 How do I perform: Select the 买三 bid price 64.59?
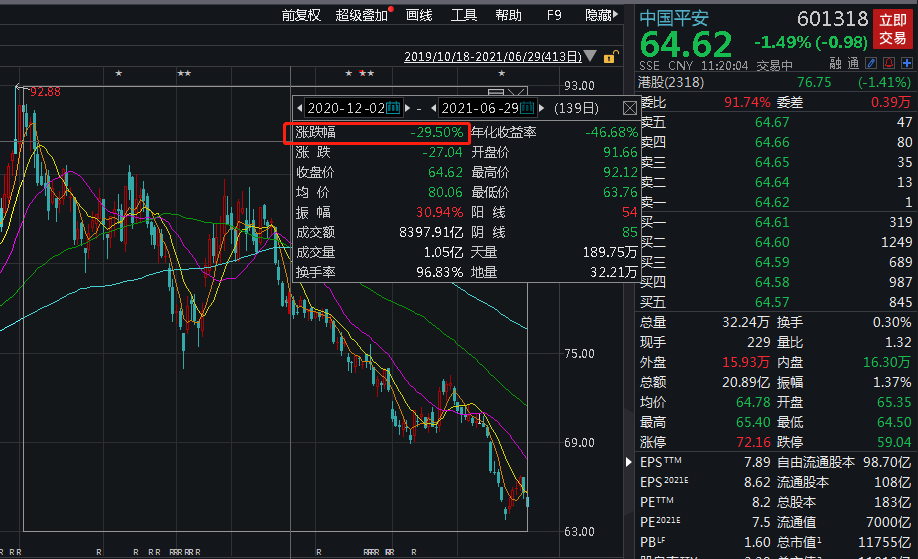point(772,262)
